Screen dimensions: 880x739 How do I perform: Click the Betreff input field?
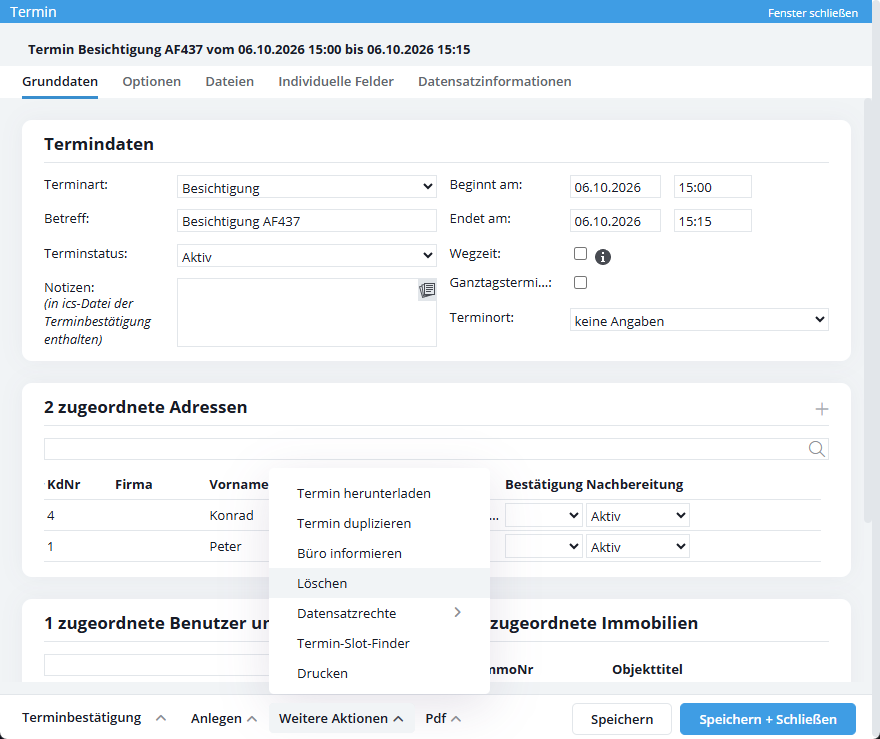click(306, 221)
